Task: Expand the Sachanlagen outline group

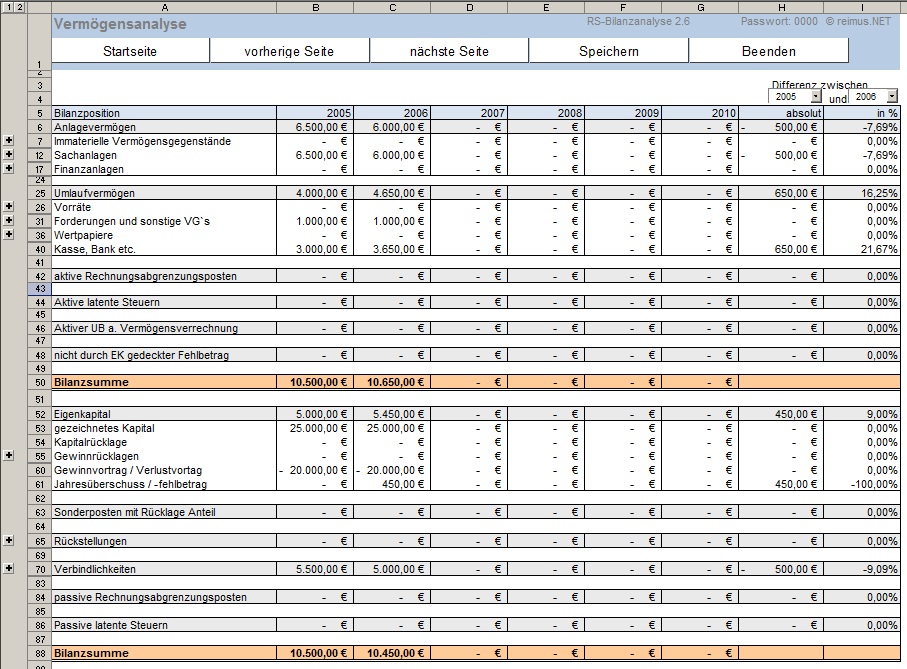Action: (9, 155)
